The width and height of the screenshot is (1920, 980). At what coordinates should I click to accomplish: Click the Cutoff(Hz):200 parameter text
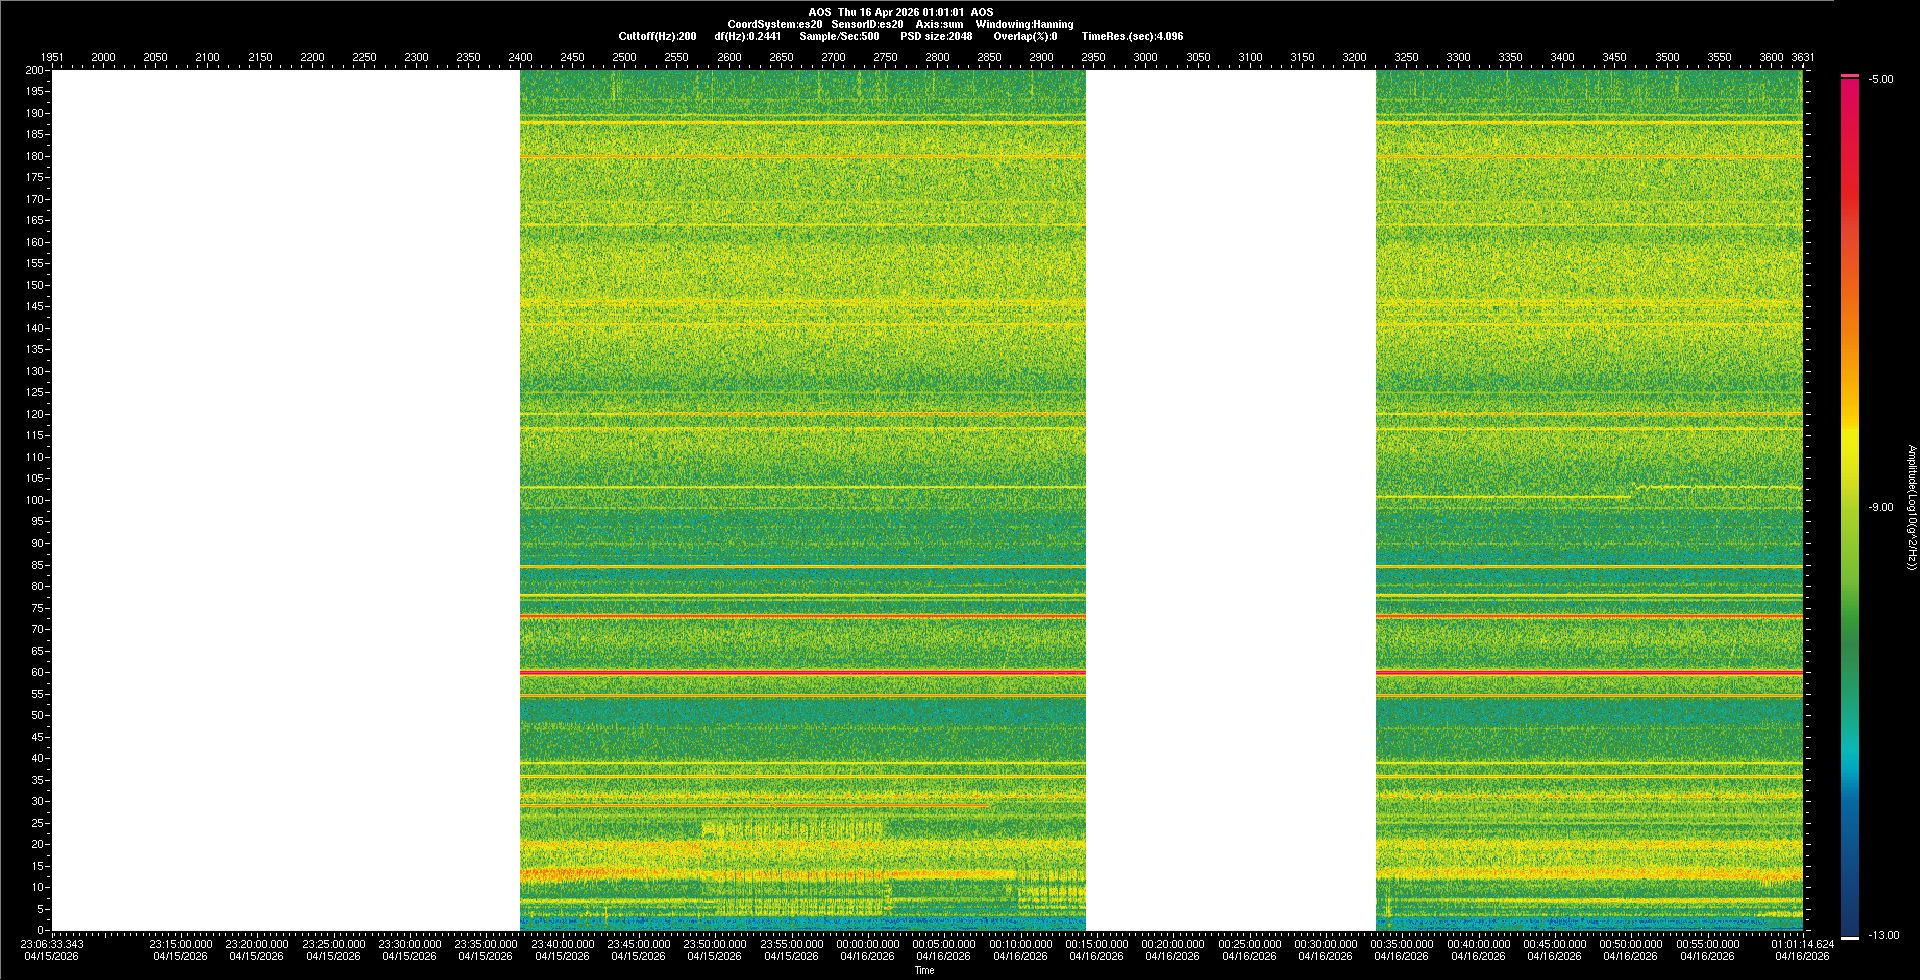pos(657,36)
